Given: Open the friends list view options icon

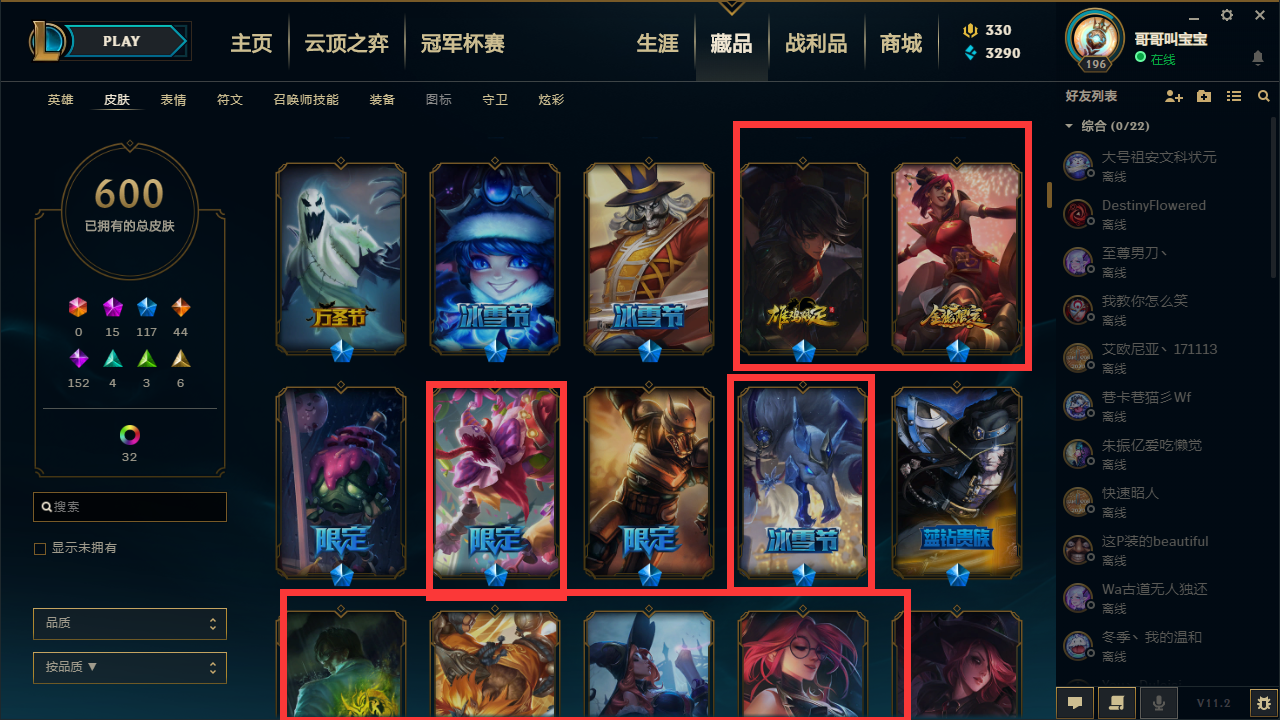Looking at the screenshot, I should [1234, 96].
